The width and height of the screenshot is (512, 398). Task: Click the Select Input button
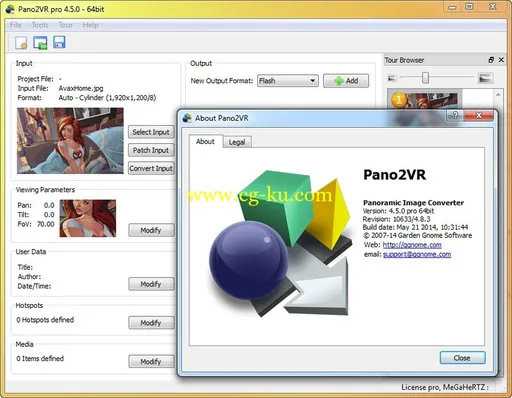(151, 132)
